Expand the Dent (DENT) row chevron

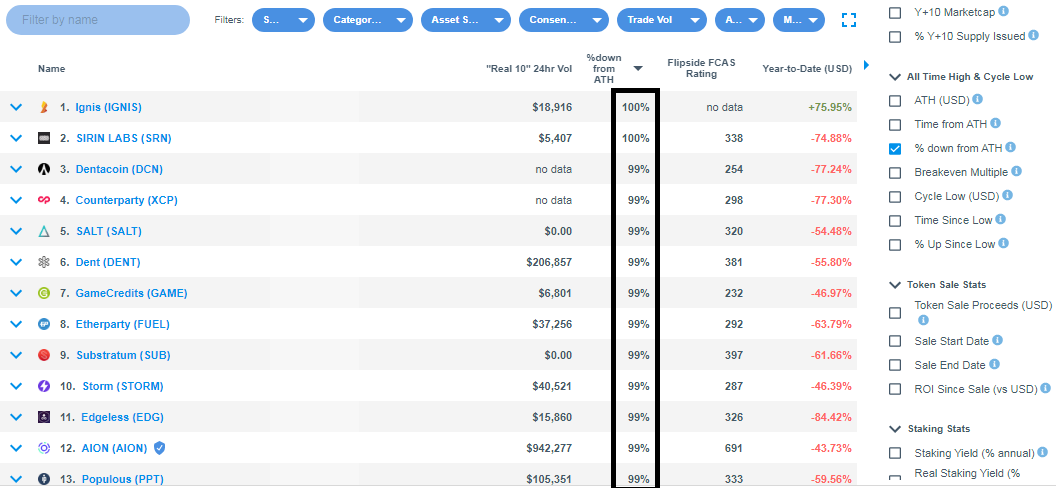[17, 262]
